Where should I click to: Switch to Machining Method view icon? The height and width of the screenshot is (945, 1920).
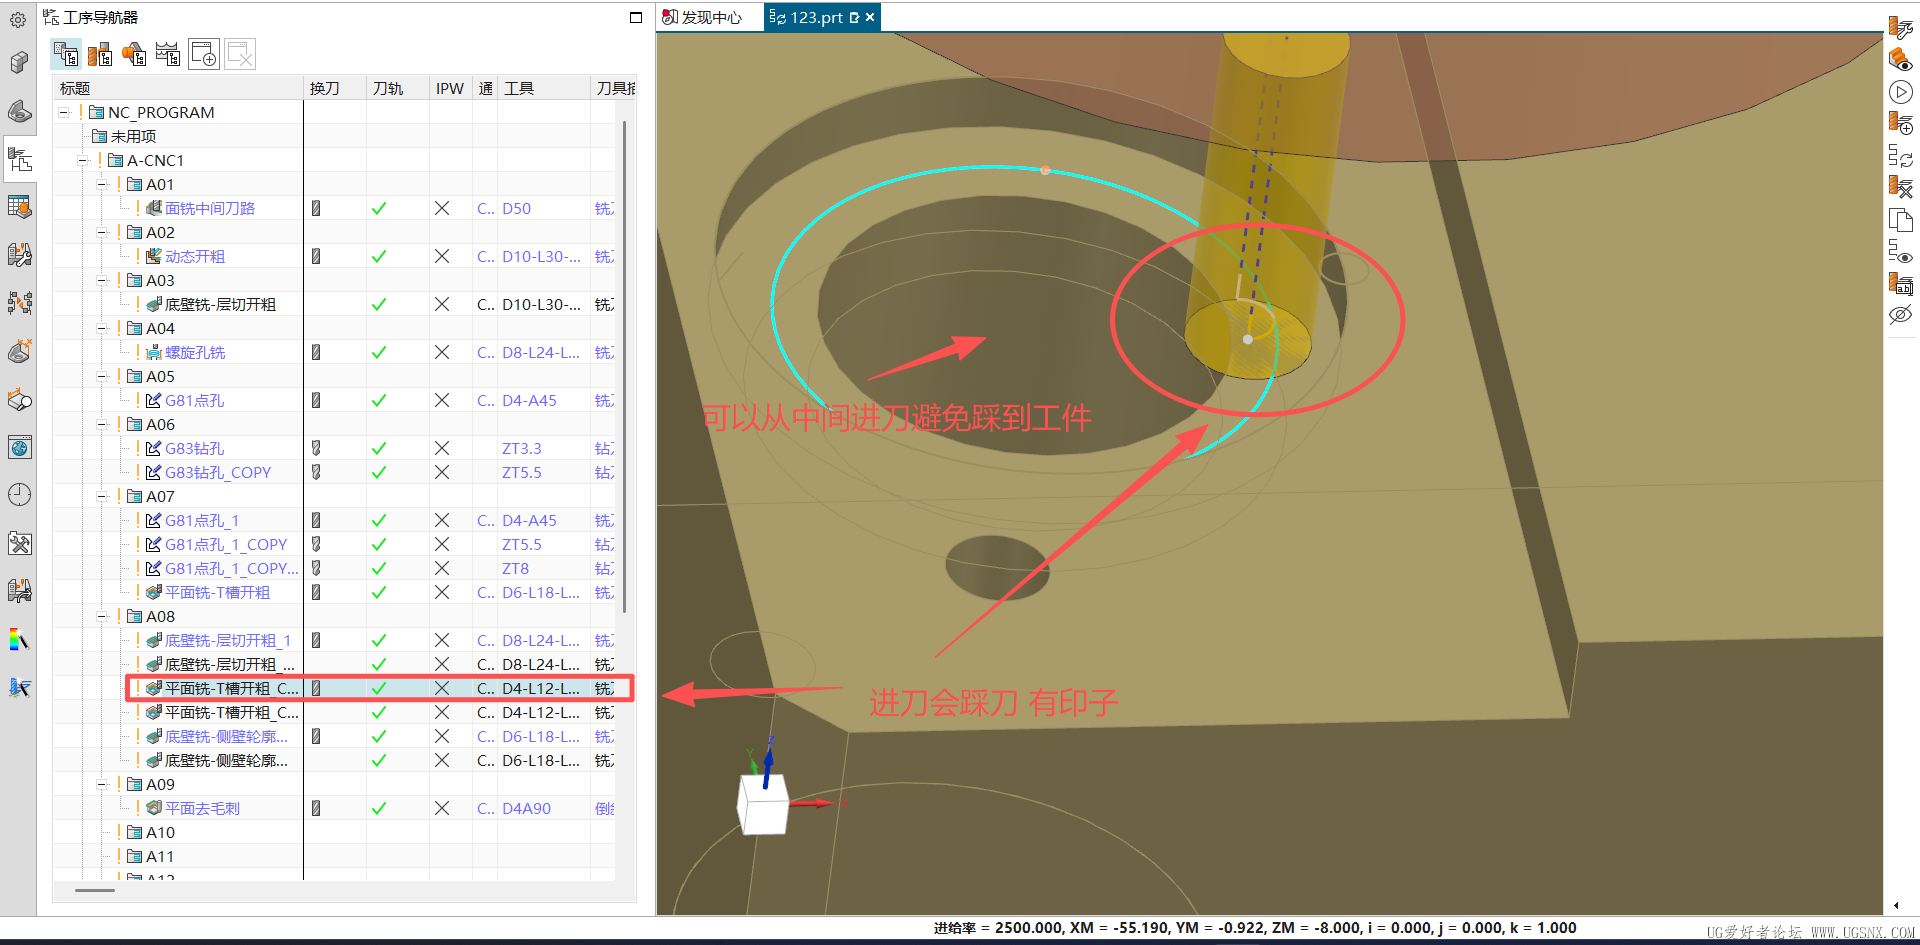click(x=168, y=54)
